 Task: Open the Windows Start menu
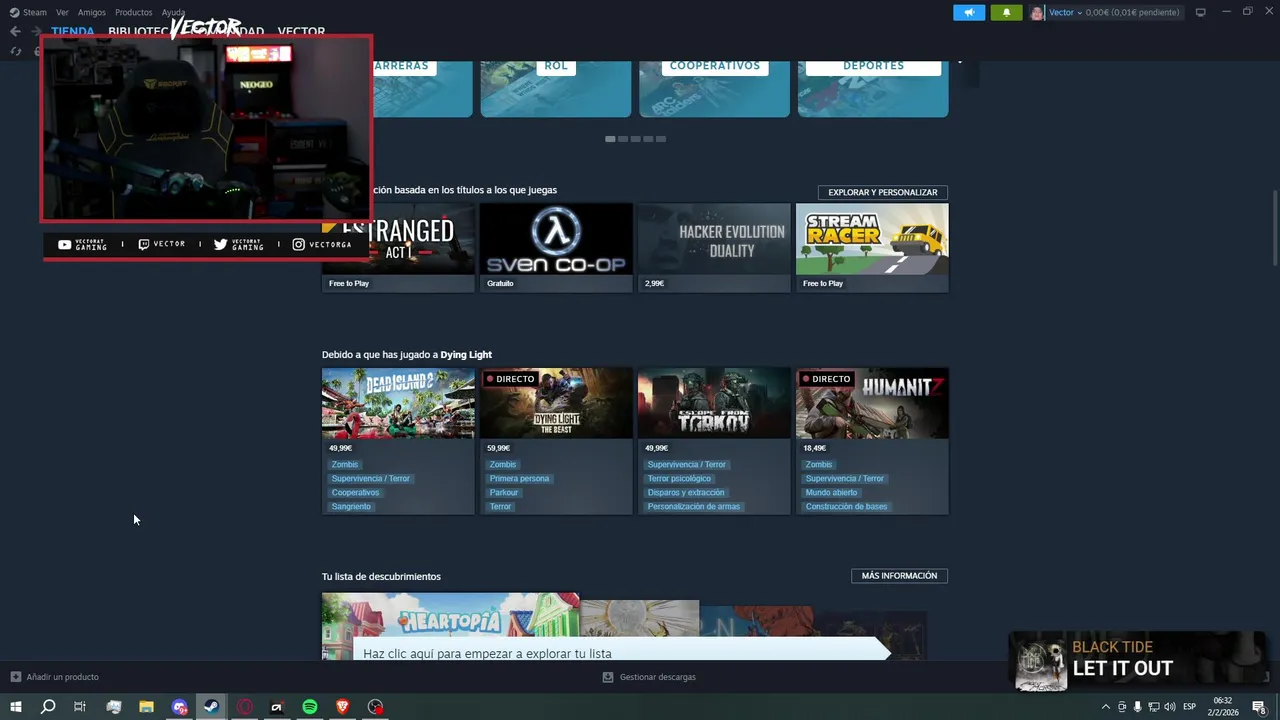tap(15, 707)
